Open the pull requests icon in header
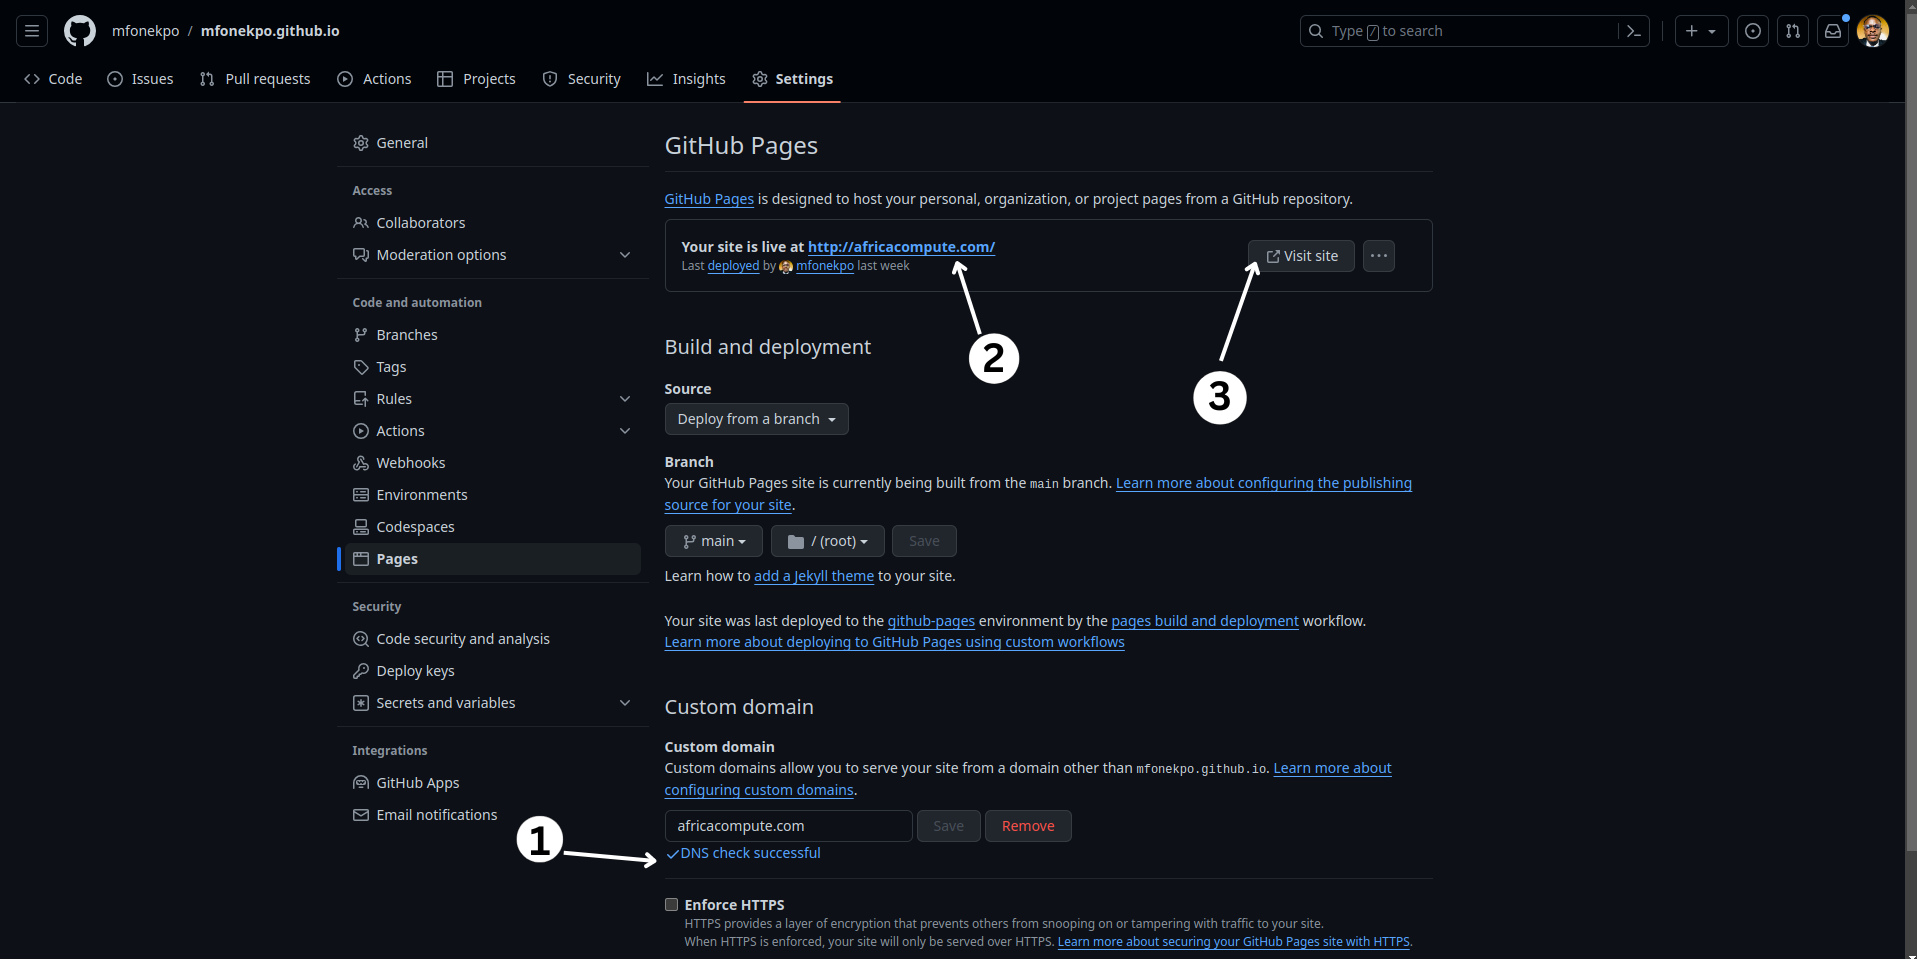 (1793, 31)
